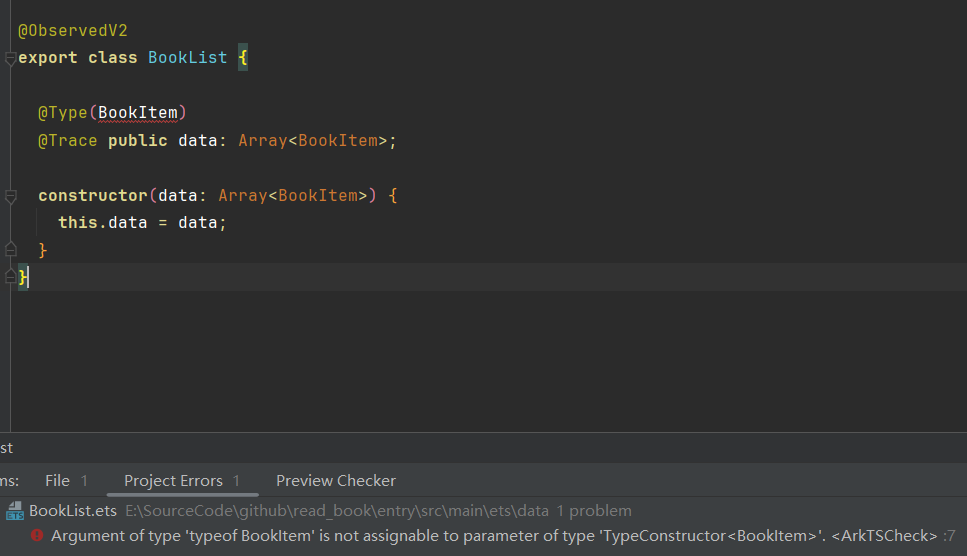
Task: Click the @Trace decorator
Action: tap(67, 141)
